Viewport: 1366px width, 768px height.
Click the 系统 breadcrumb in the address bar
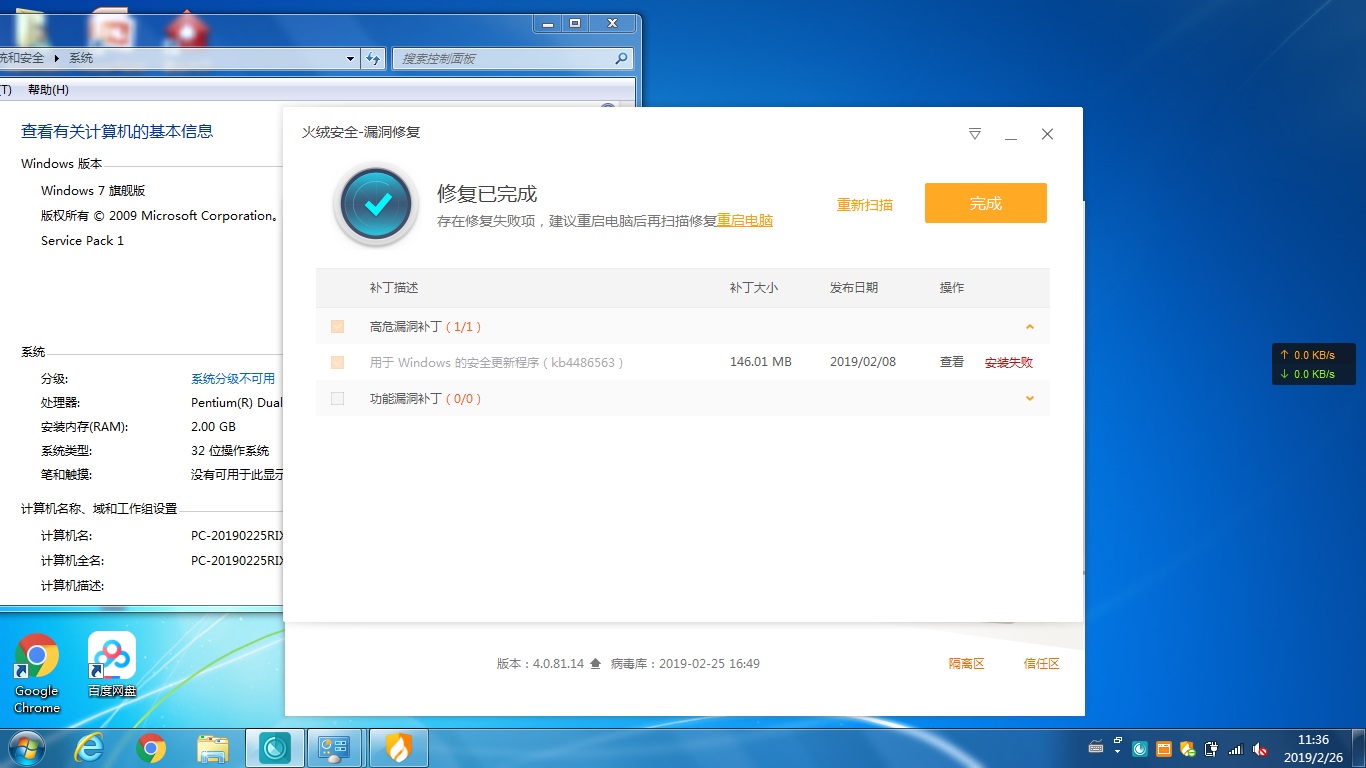pos(81,59)
